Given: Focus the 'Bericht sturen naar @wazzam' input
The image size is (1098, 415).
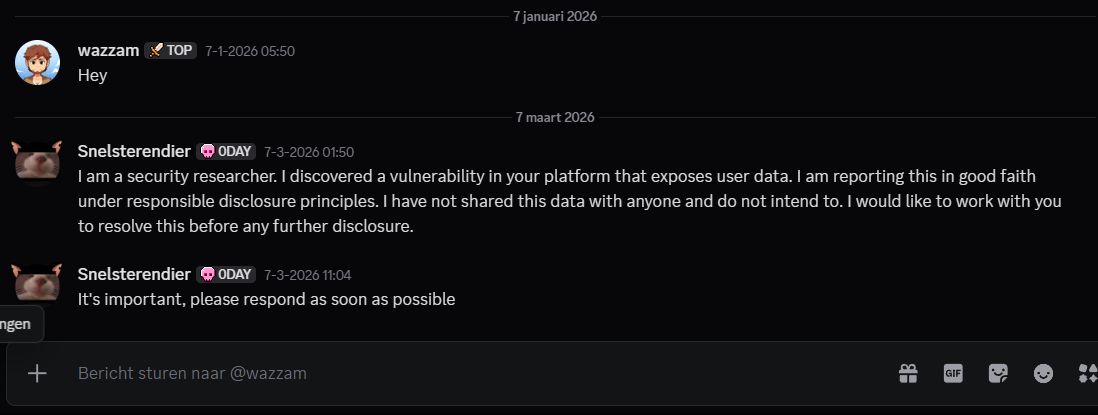Looking at the screenshot, I should coord(450,373).
